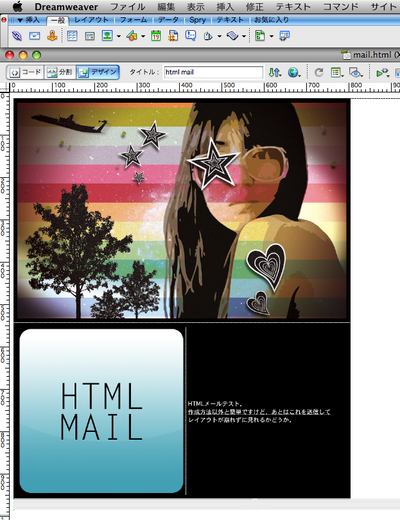
Task: Click the Refresh Design View icon
Action: pyautogui.click(x=319, y=72)
